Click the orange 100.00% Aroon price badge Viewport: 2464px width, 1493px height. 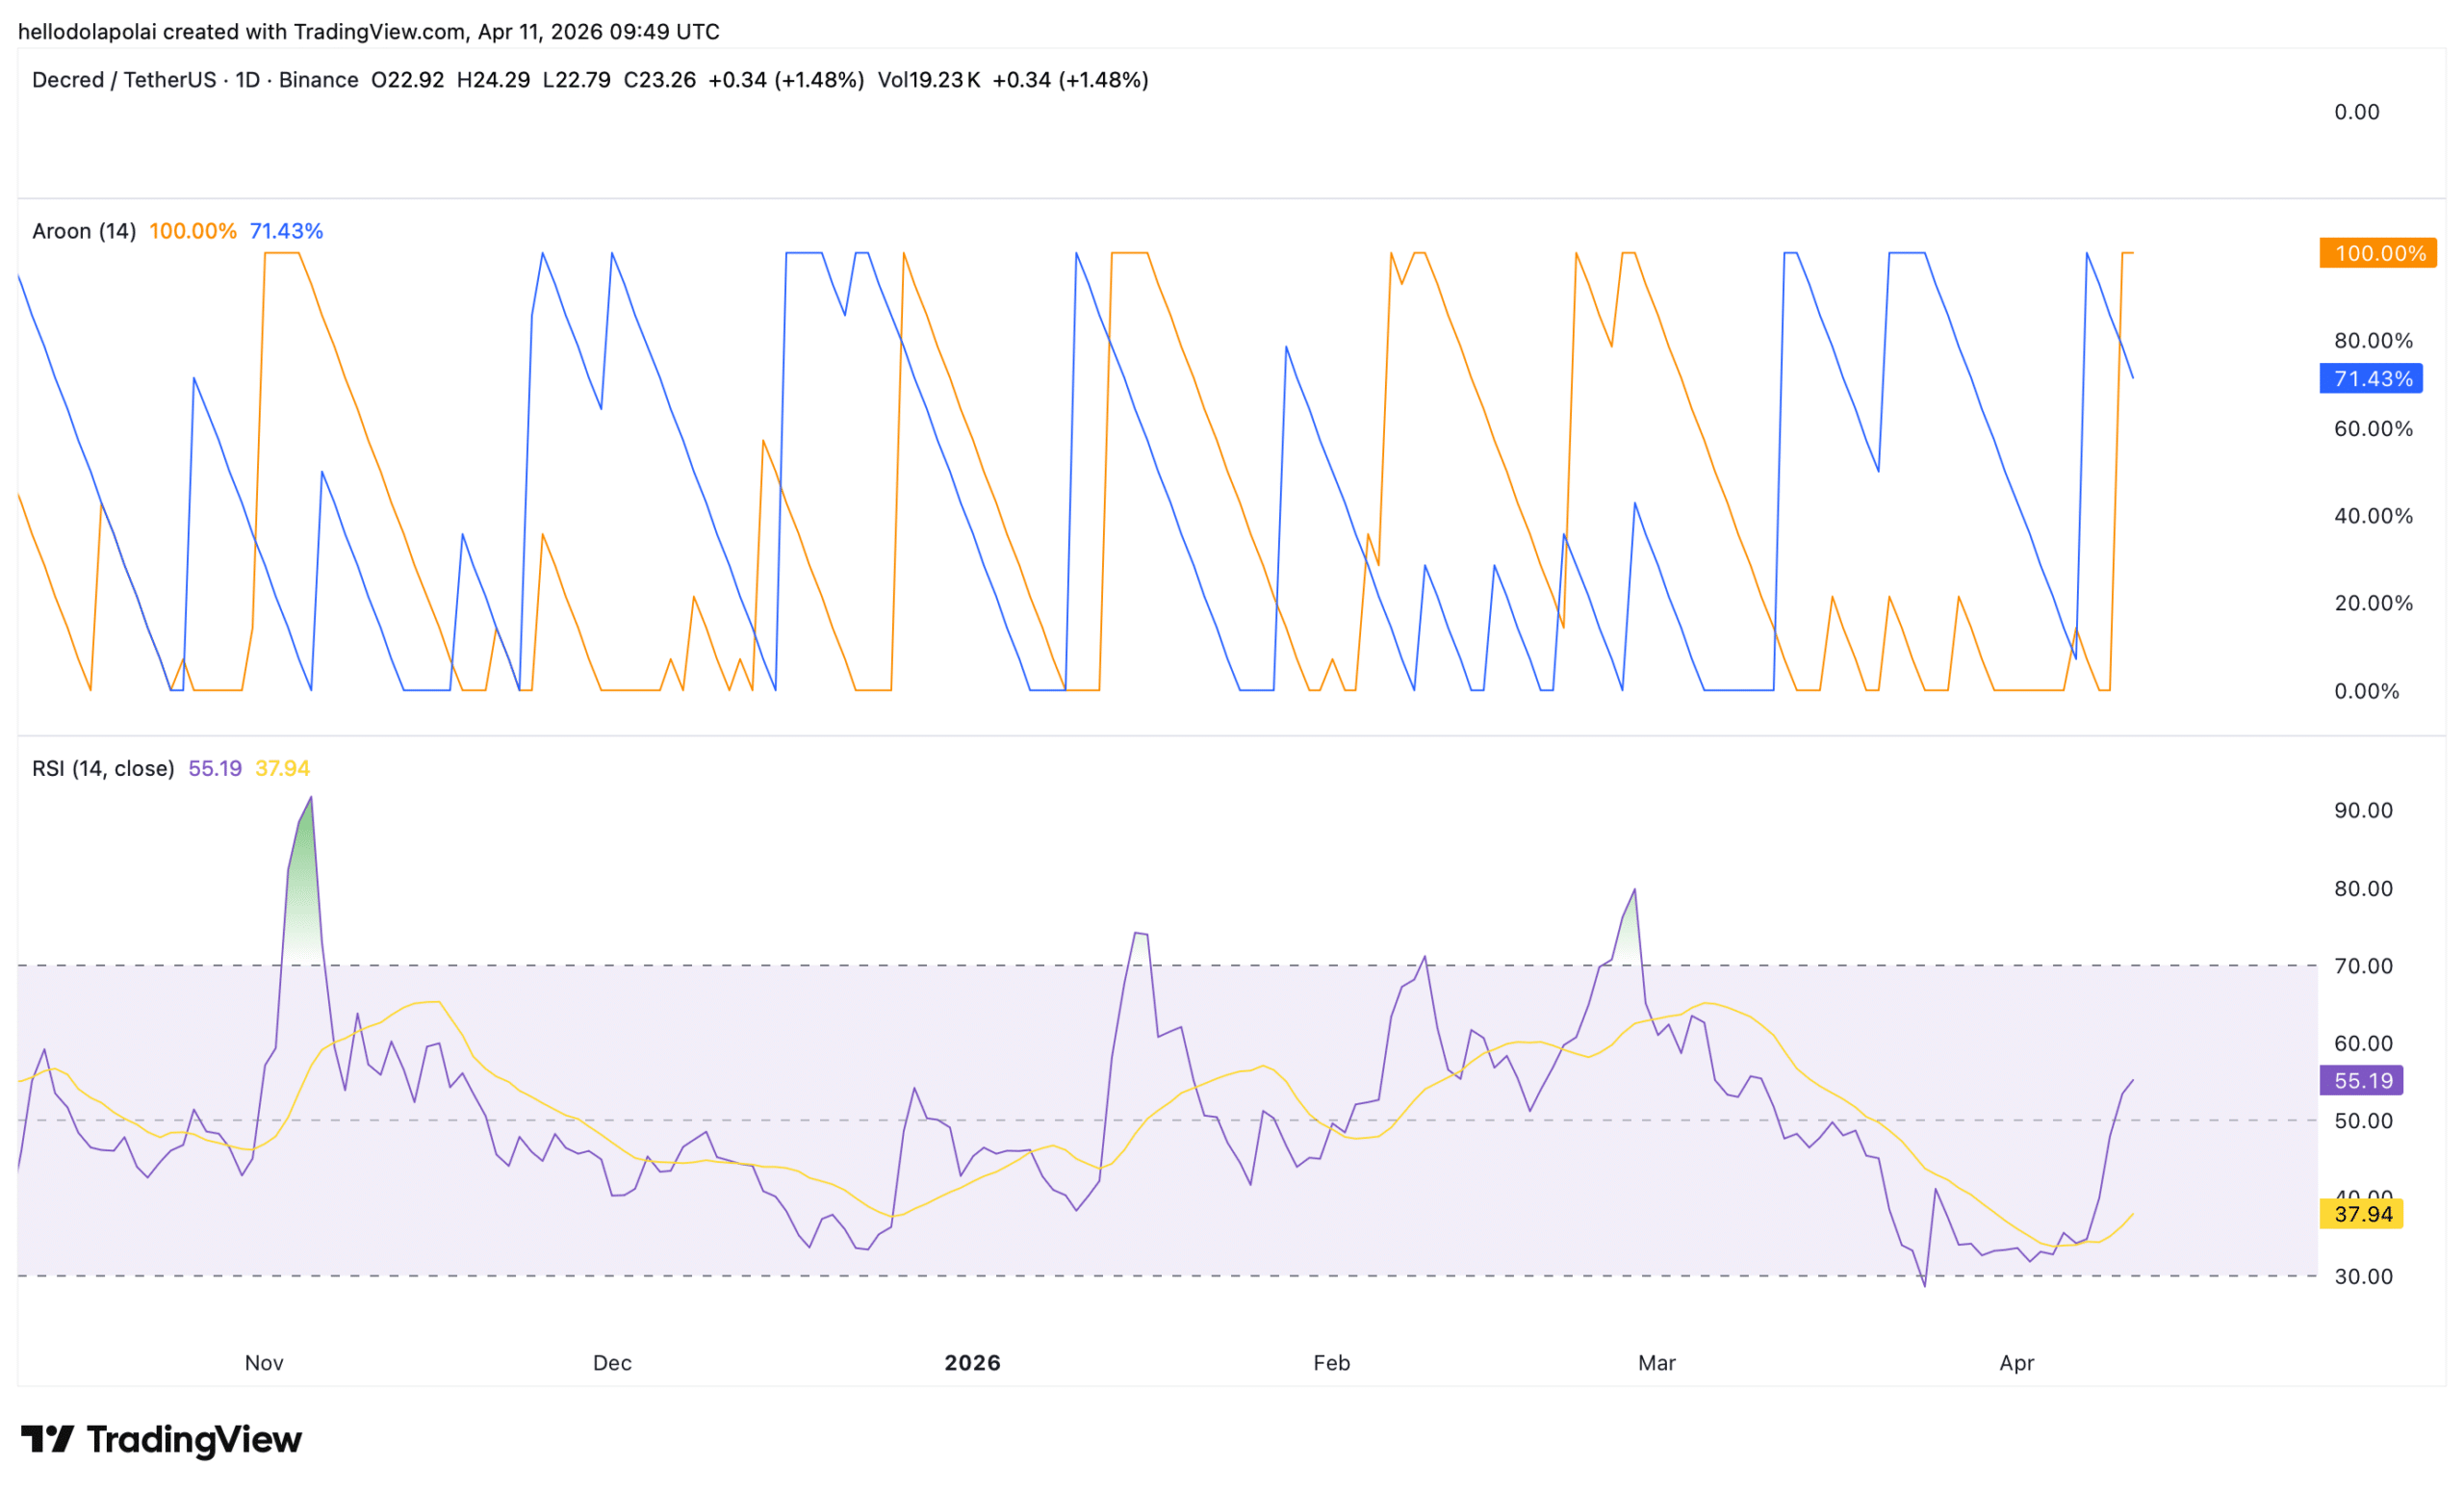tap(2378, 253)
